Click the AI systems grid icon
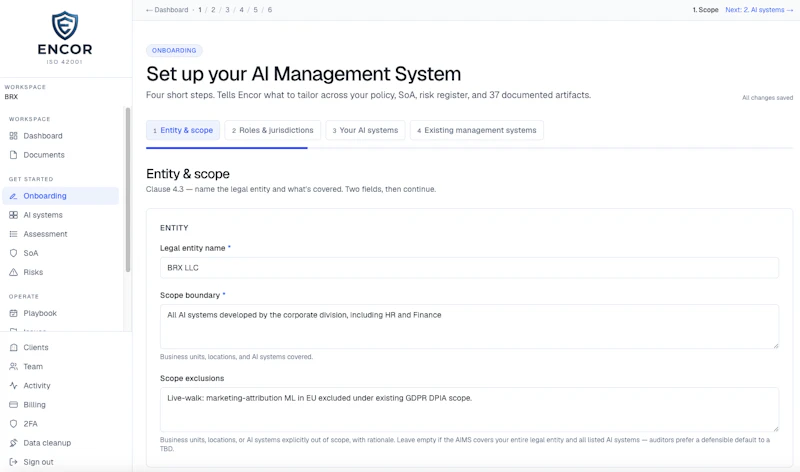The width and height of the screenshot is (800, 472). pyautogui.click(x=13, y=215)
